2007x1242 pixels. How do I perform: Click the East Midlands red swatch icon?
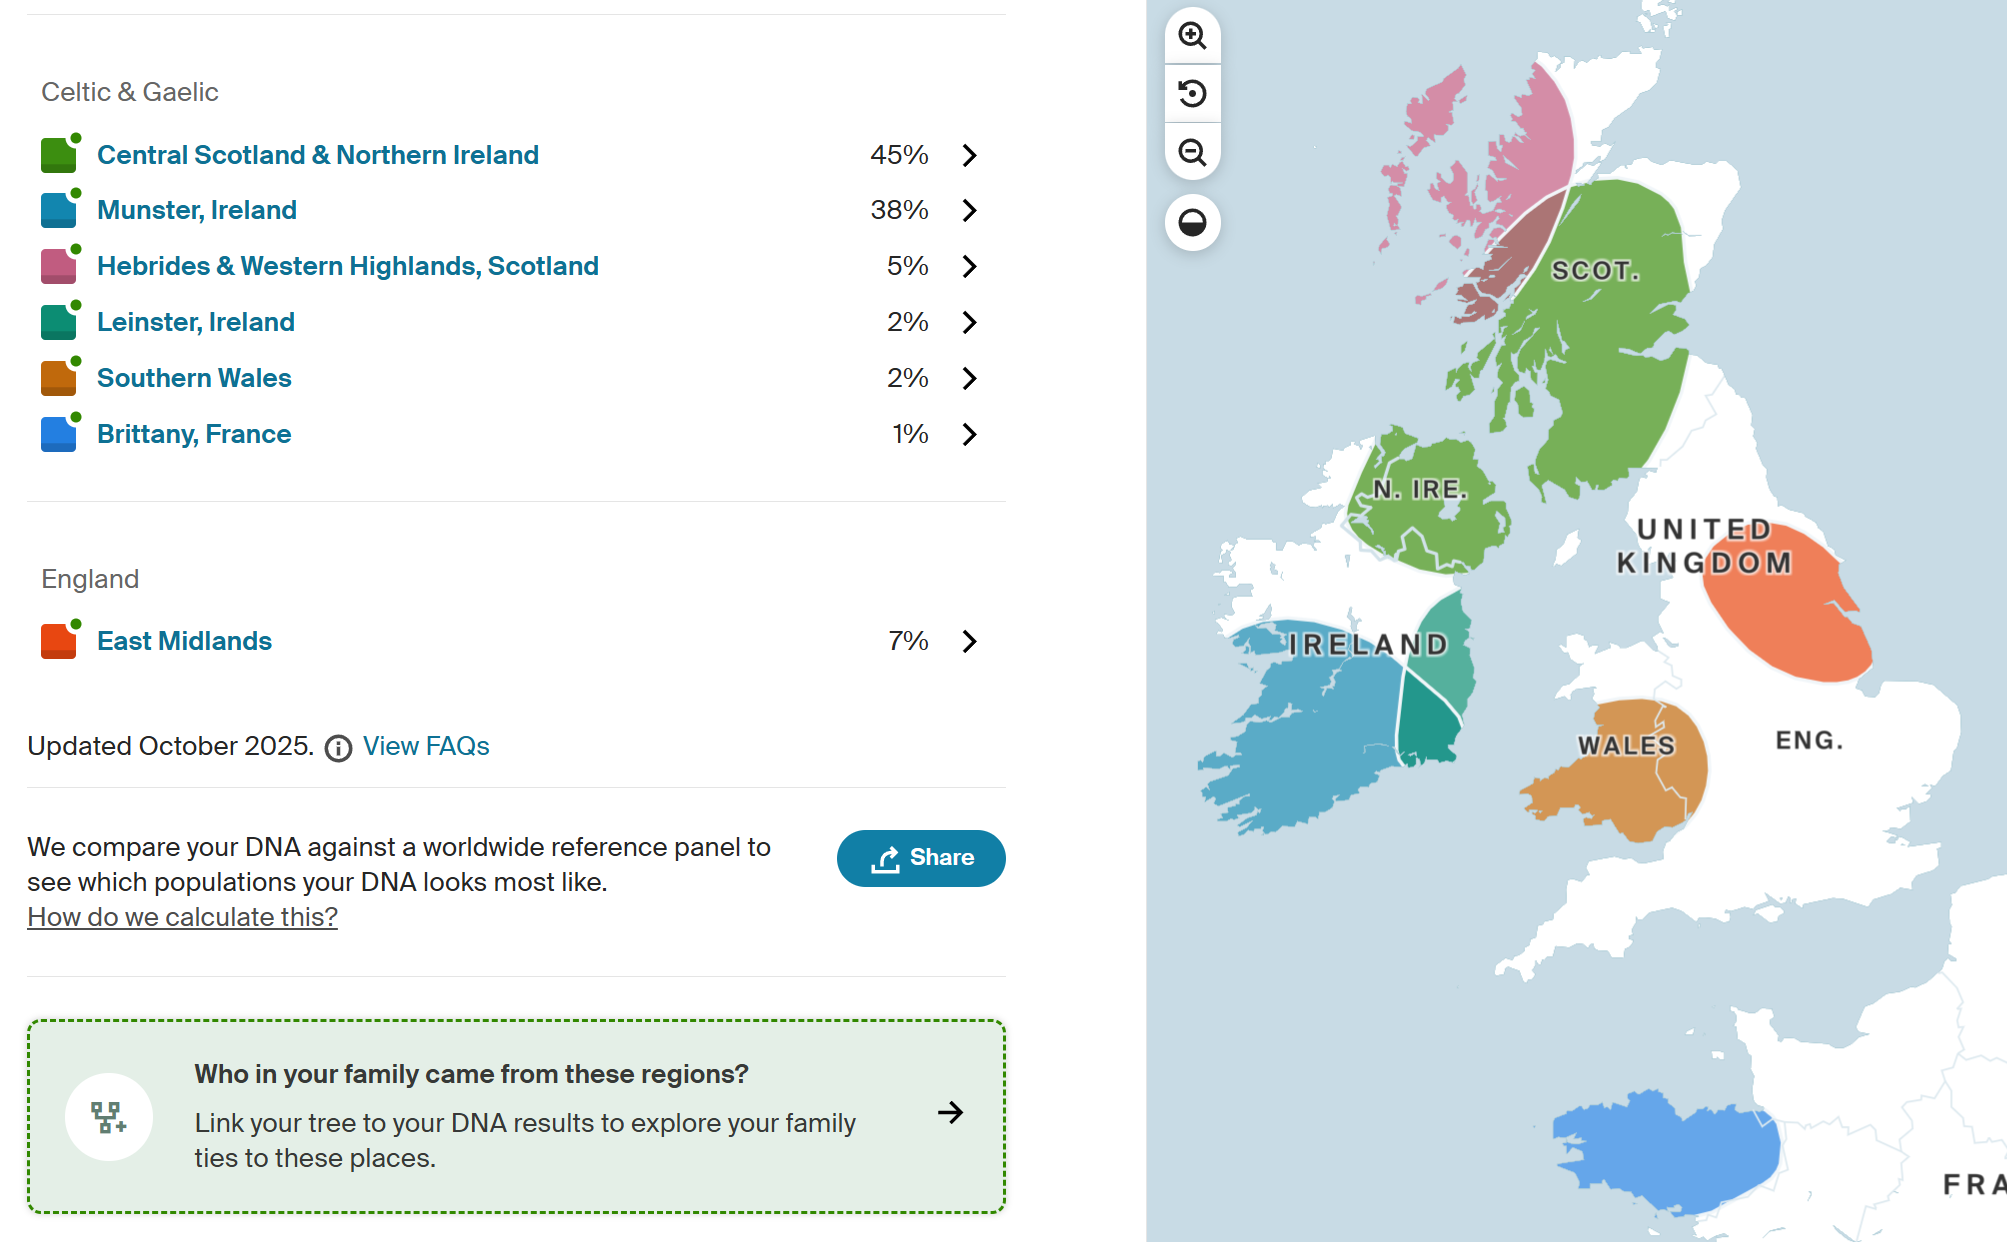pos(58,641)
